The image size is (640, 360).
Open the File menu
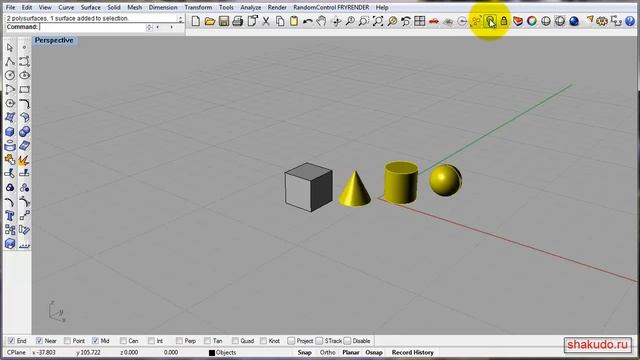tap(10, 7)
